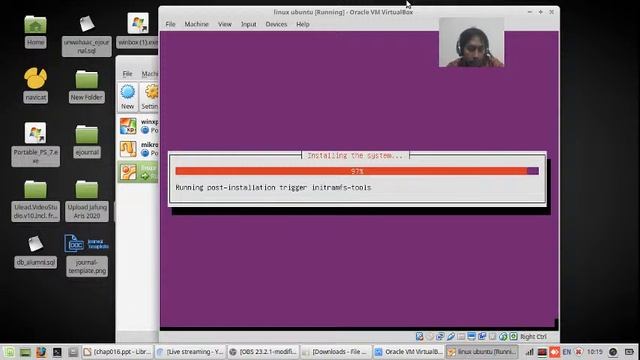Click Settings gear in VirtualBox Manager
The height and width of the screenshot is (360, 640).
pyautogui.click(x=149, y=97)
